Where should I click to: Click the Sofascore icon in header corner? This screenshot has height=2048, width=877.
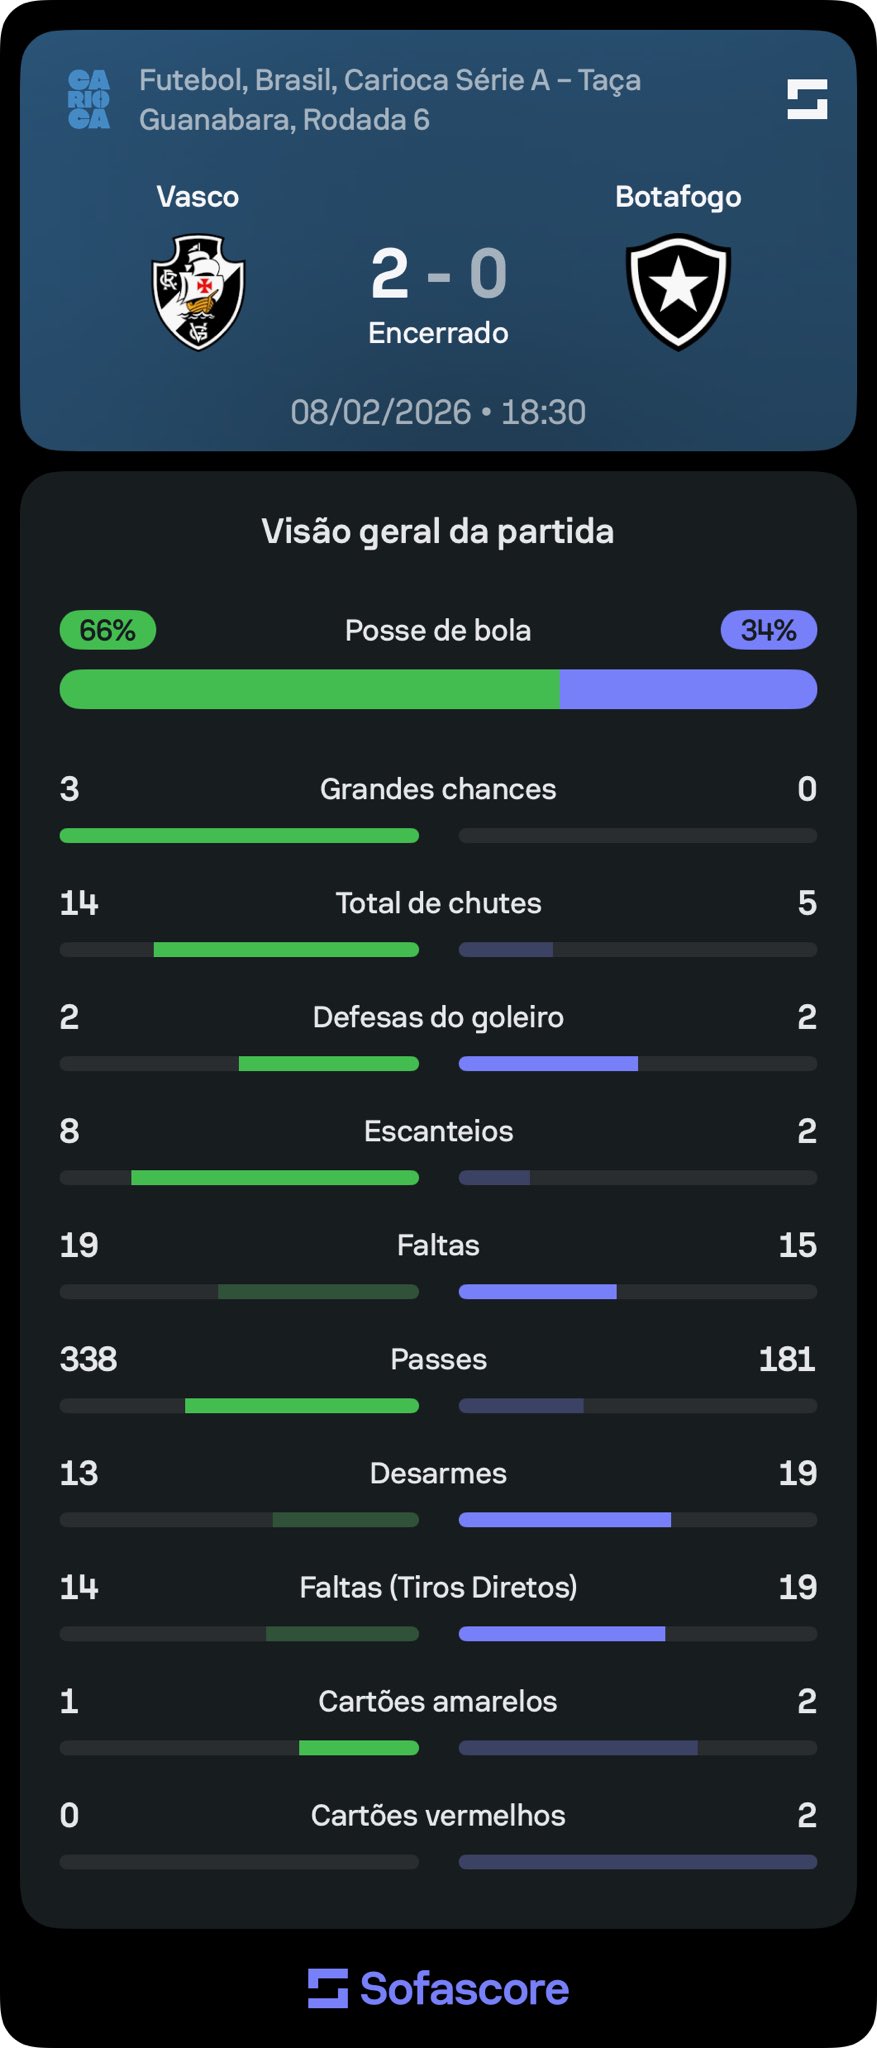pyautogui.click(x=807, y=99)
